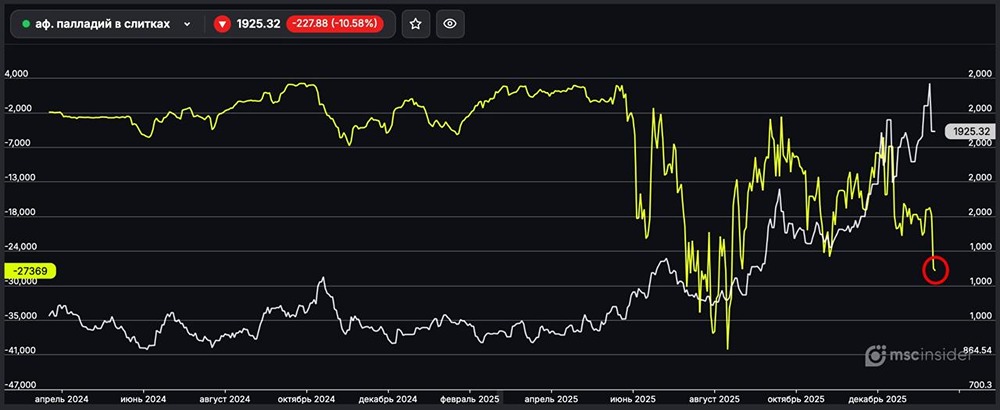The height and width of the screenshot is (410, 1000).
Task: Click the август 2025 date label
Action: [x=715, y=399]
